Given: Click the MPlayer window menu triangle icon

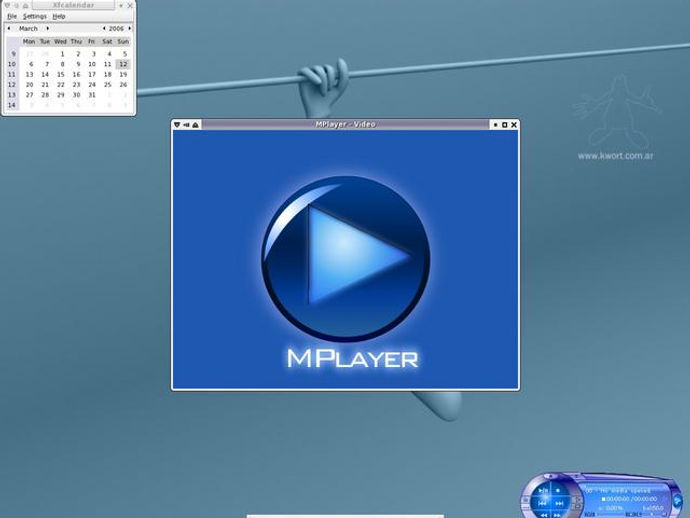Looking at the screenshot, I should tap(177, 125).
